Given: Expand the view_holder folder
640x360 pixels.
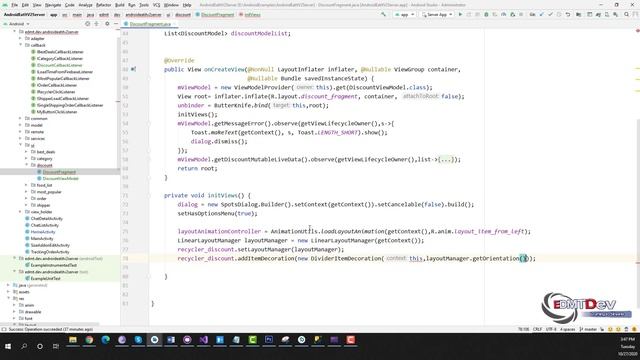Looking at the screenshot, I should 20,211.
